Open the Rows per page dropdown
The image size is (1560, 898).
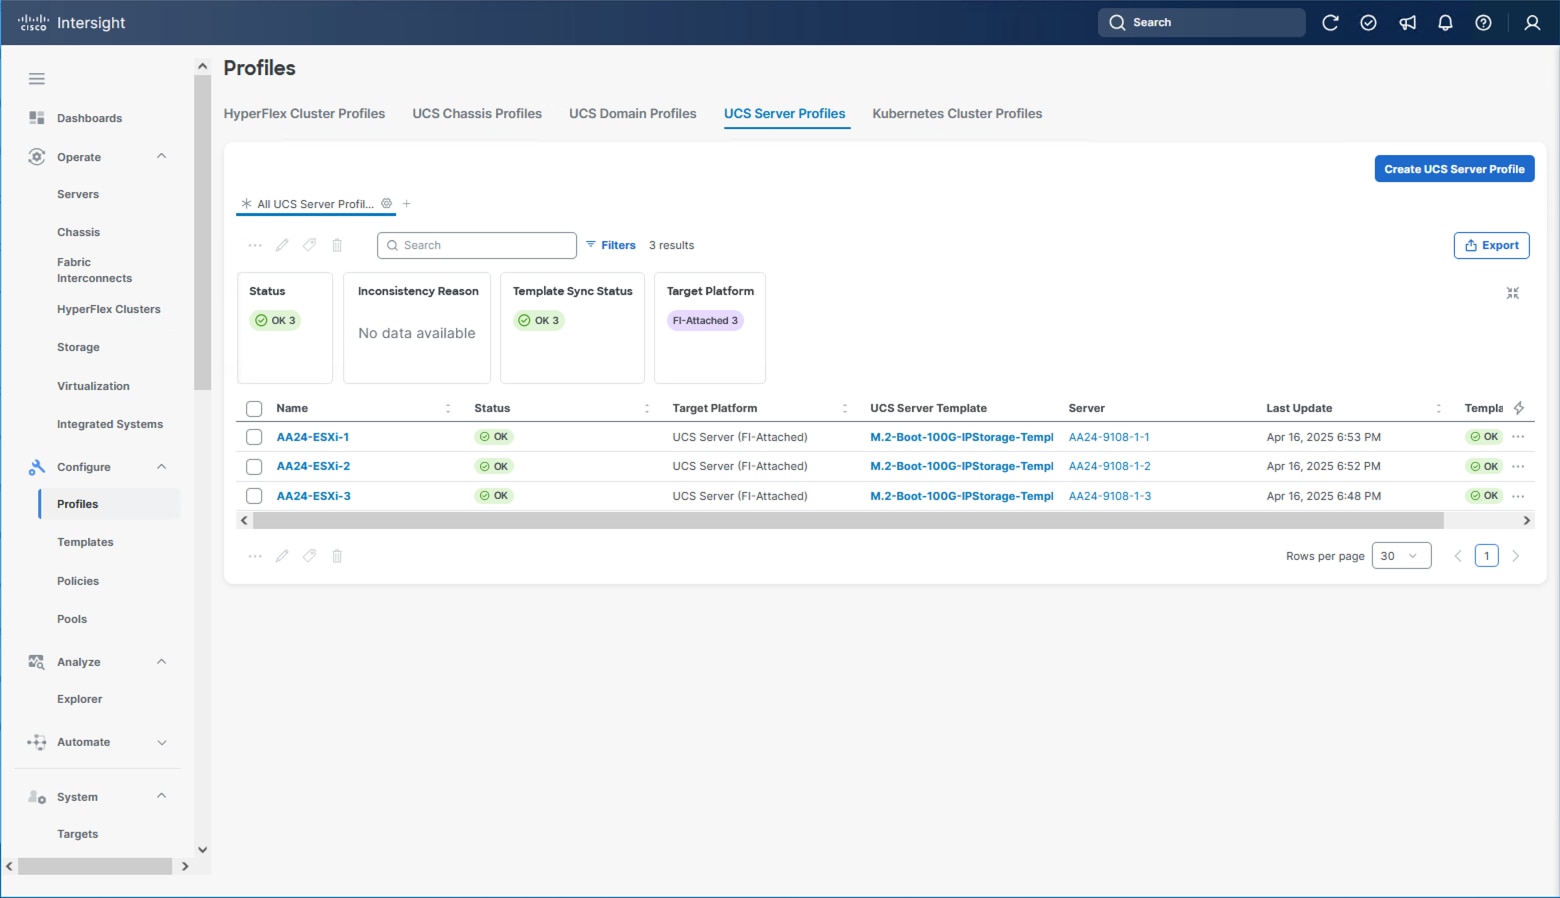point(1400,556)
